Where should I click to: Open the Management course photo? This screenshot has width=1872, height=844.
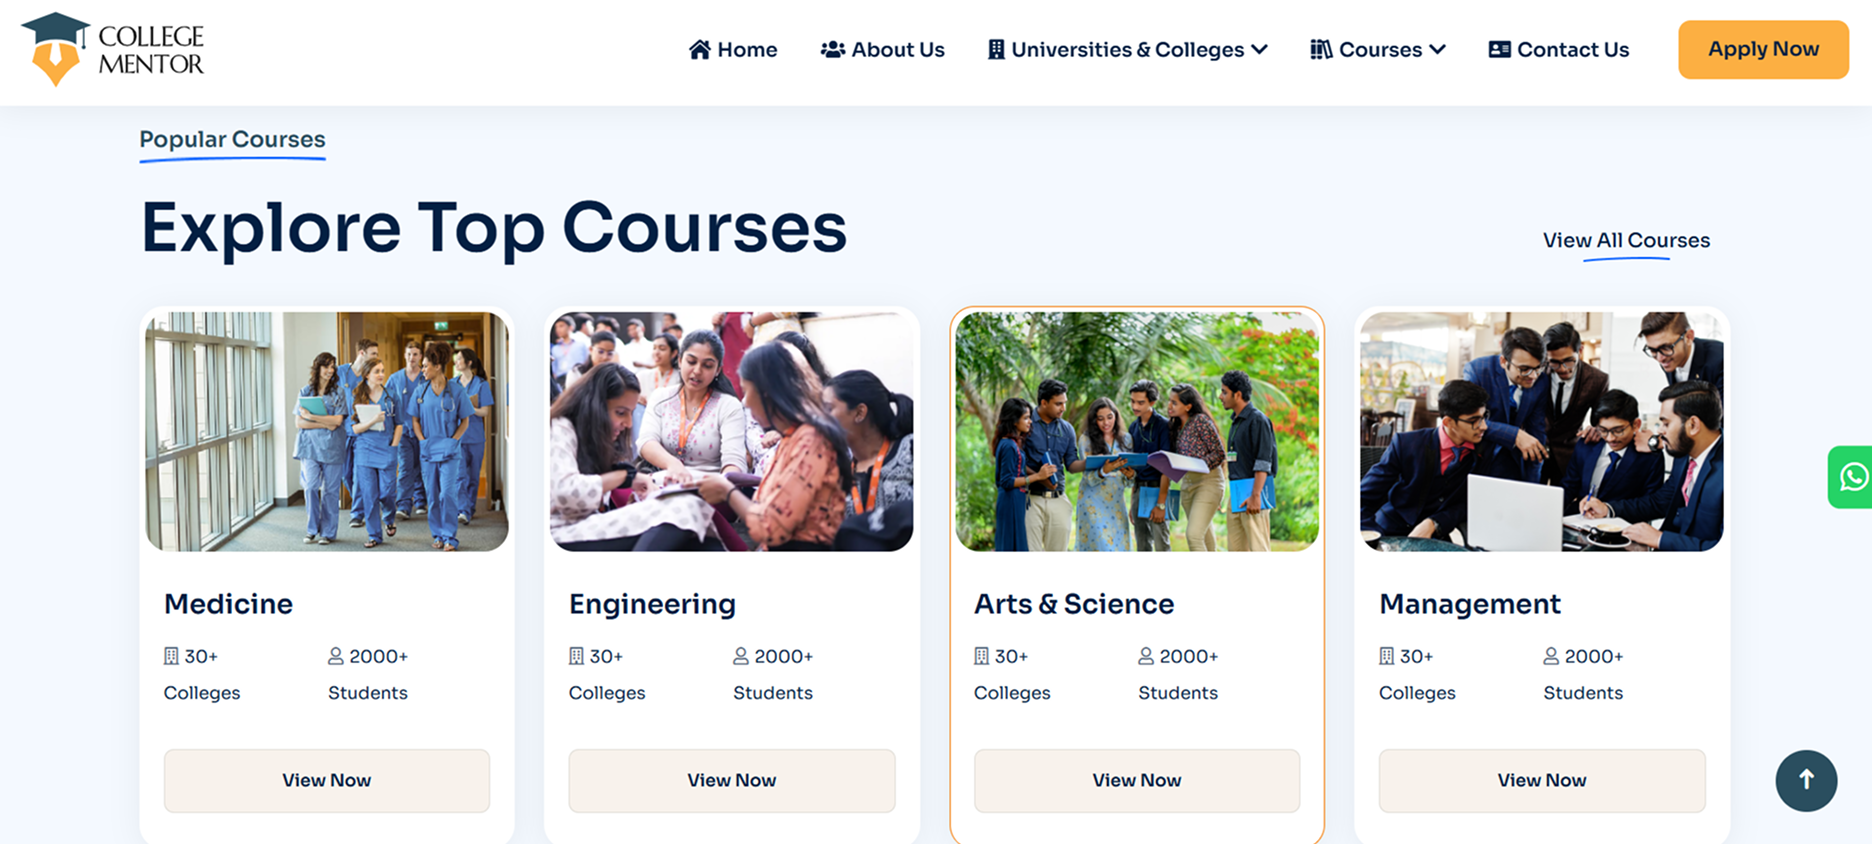point(1541,431)
